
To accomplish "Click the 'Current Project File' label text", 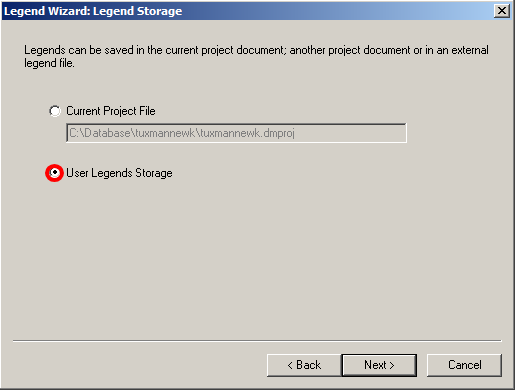I will 111,111.
